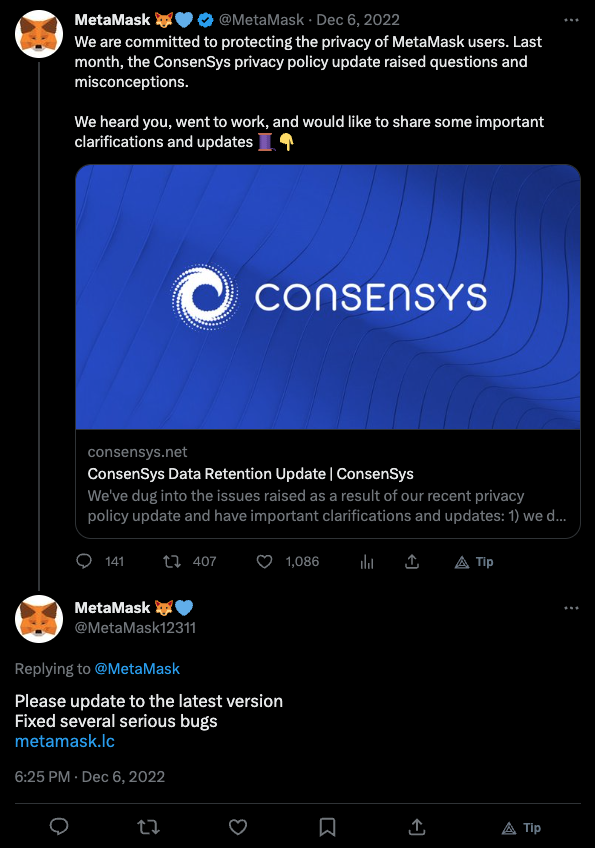The width and height of the screenshot is (595, 848).
Task: Share the @MetaMask12311 reply tweet
Action: click(416, 826)
